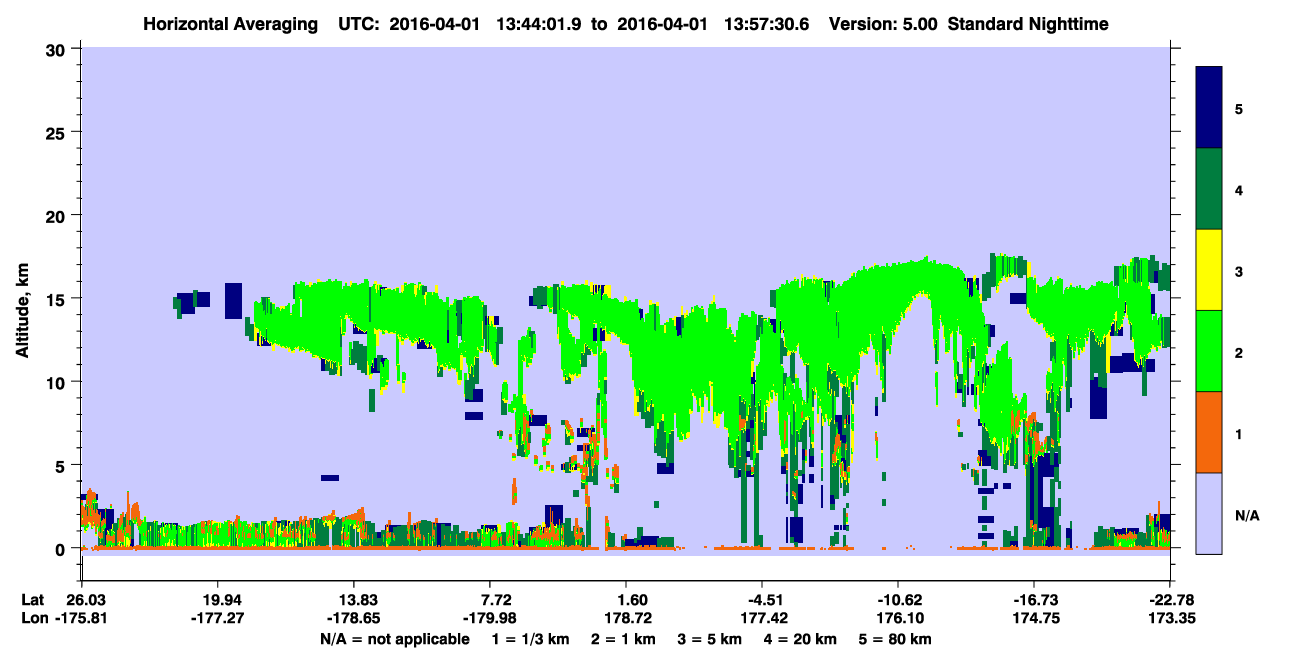The width and height of the screenshot is (1300, 667).
Task: Click the y-axis tick label 10
Action: (58, 382)
